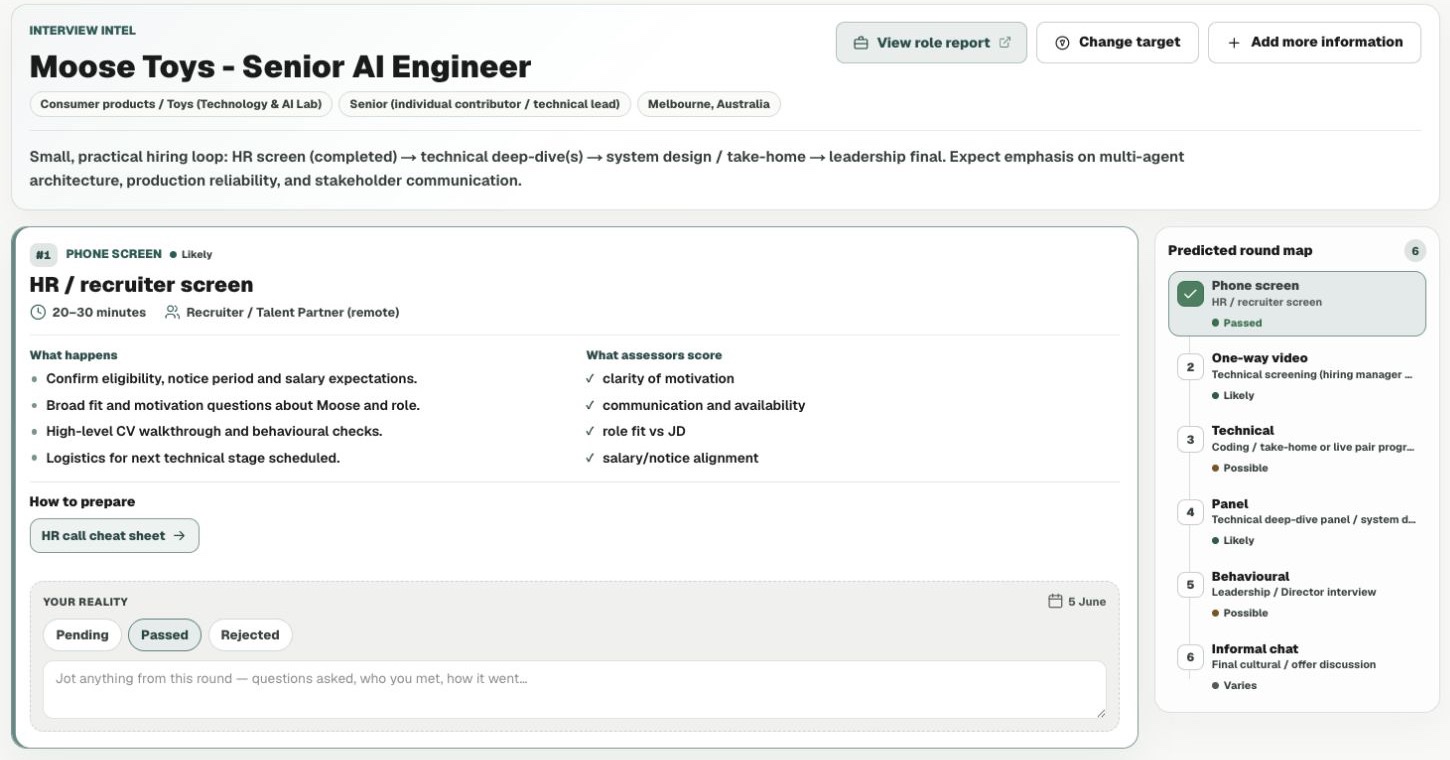Screen dimensions: 1450x760
Task: Click the calendar icon beside 5 June
Action: click(1055, 602)
